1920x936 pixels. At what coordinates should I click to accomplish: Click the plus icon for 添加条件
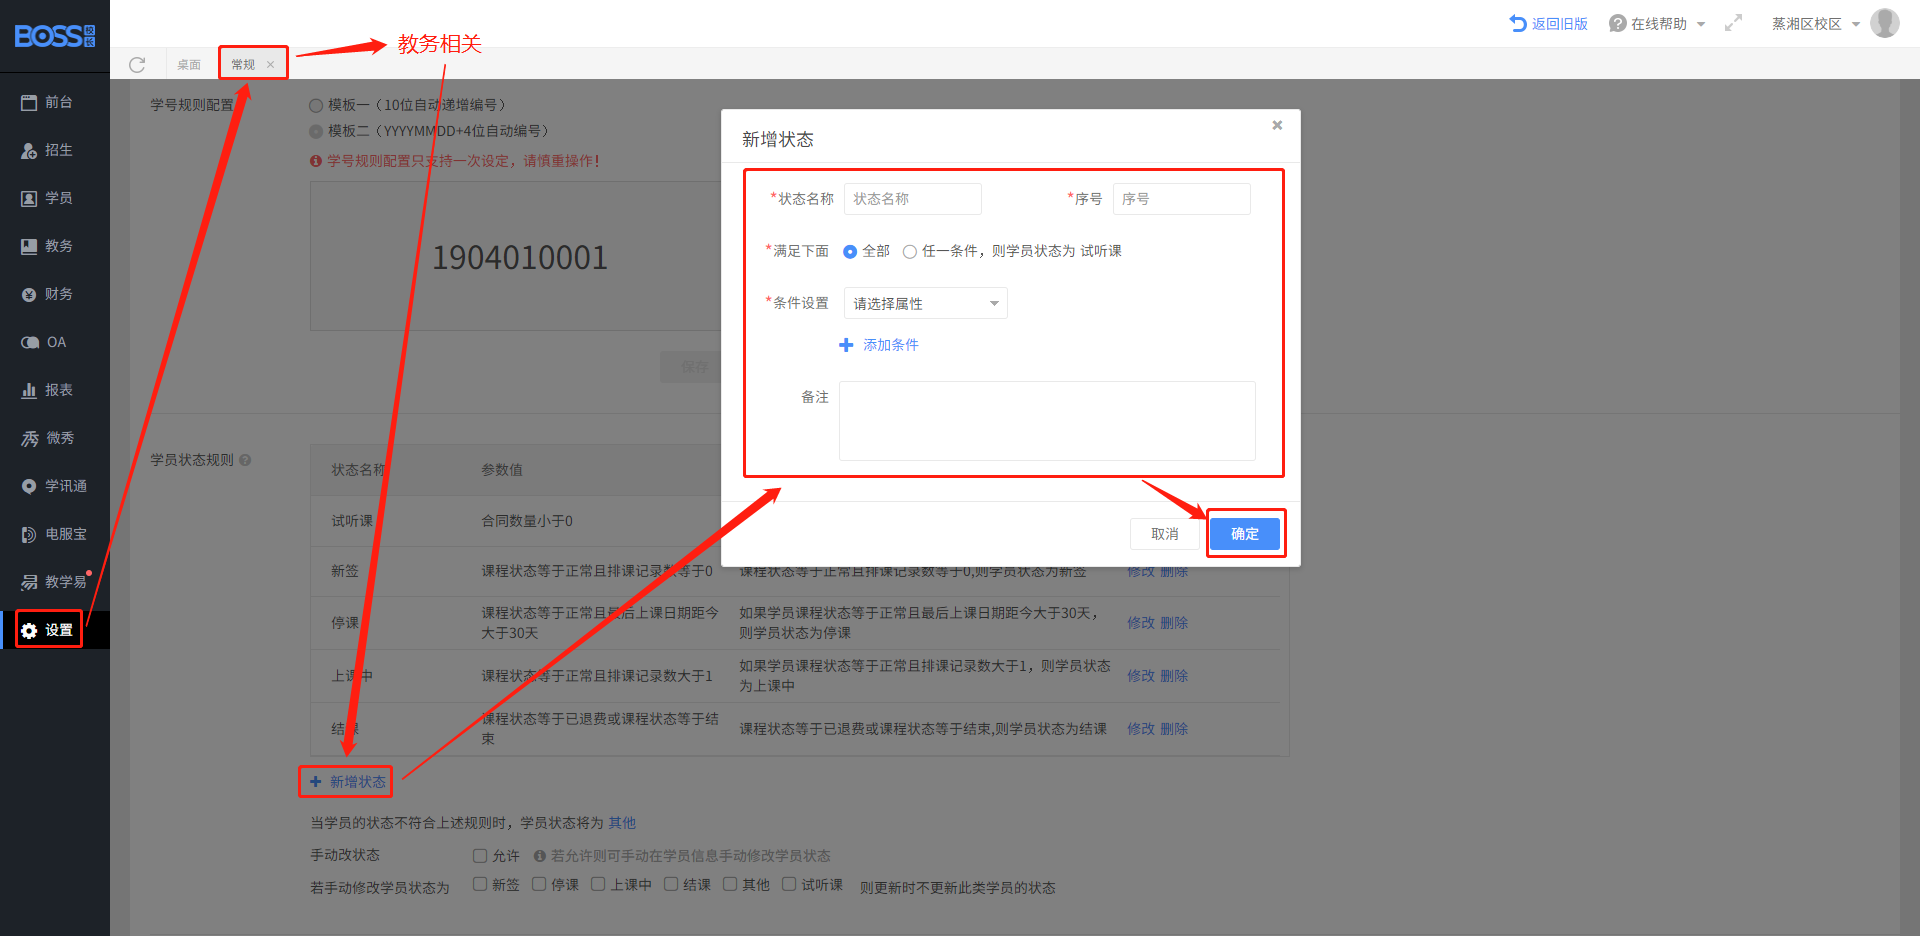coord(846,345)
